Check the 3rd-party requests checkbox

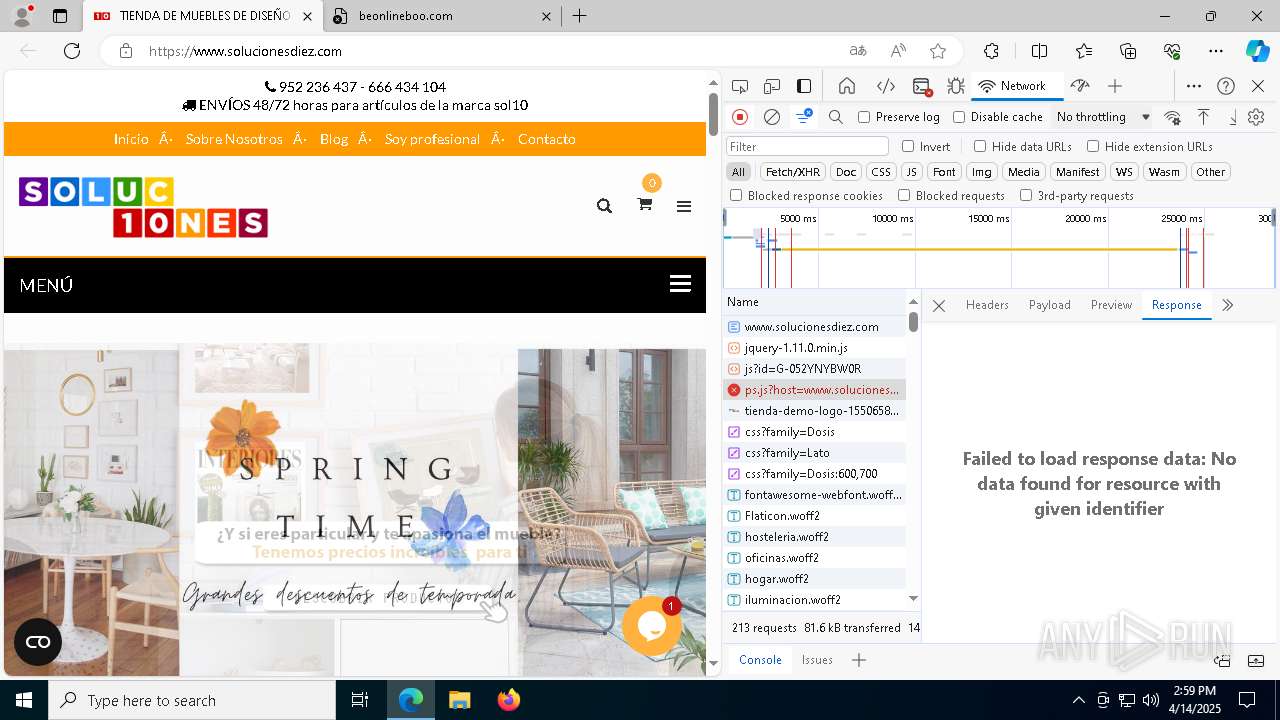(1026, 195)
